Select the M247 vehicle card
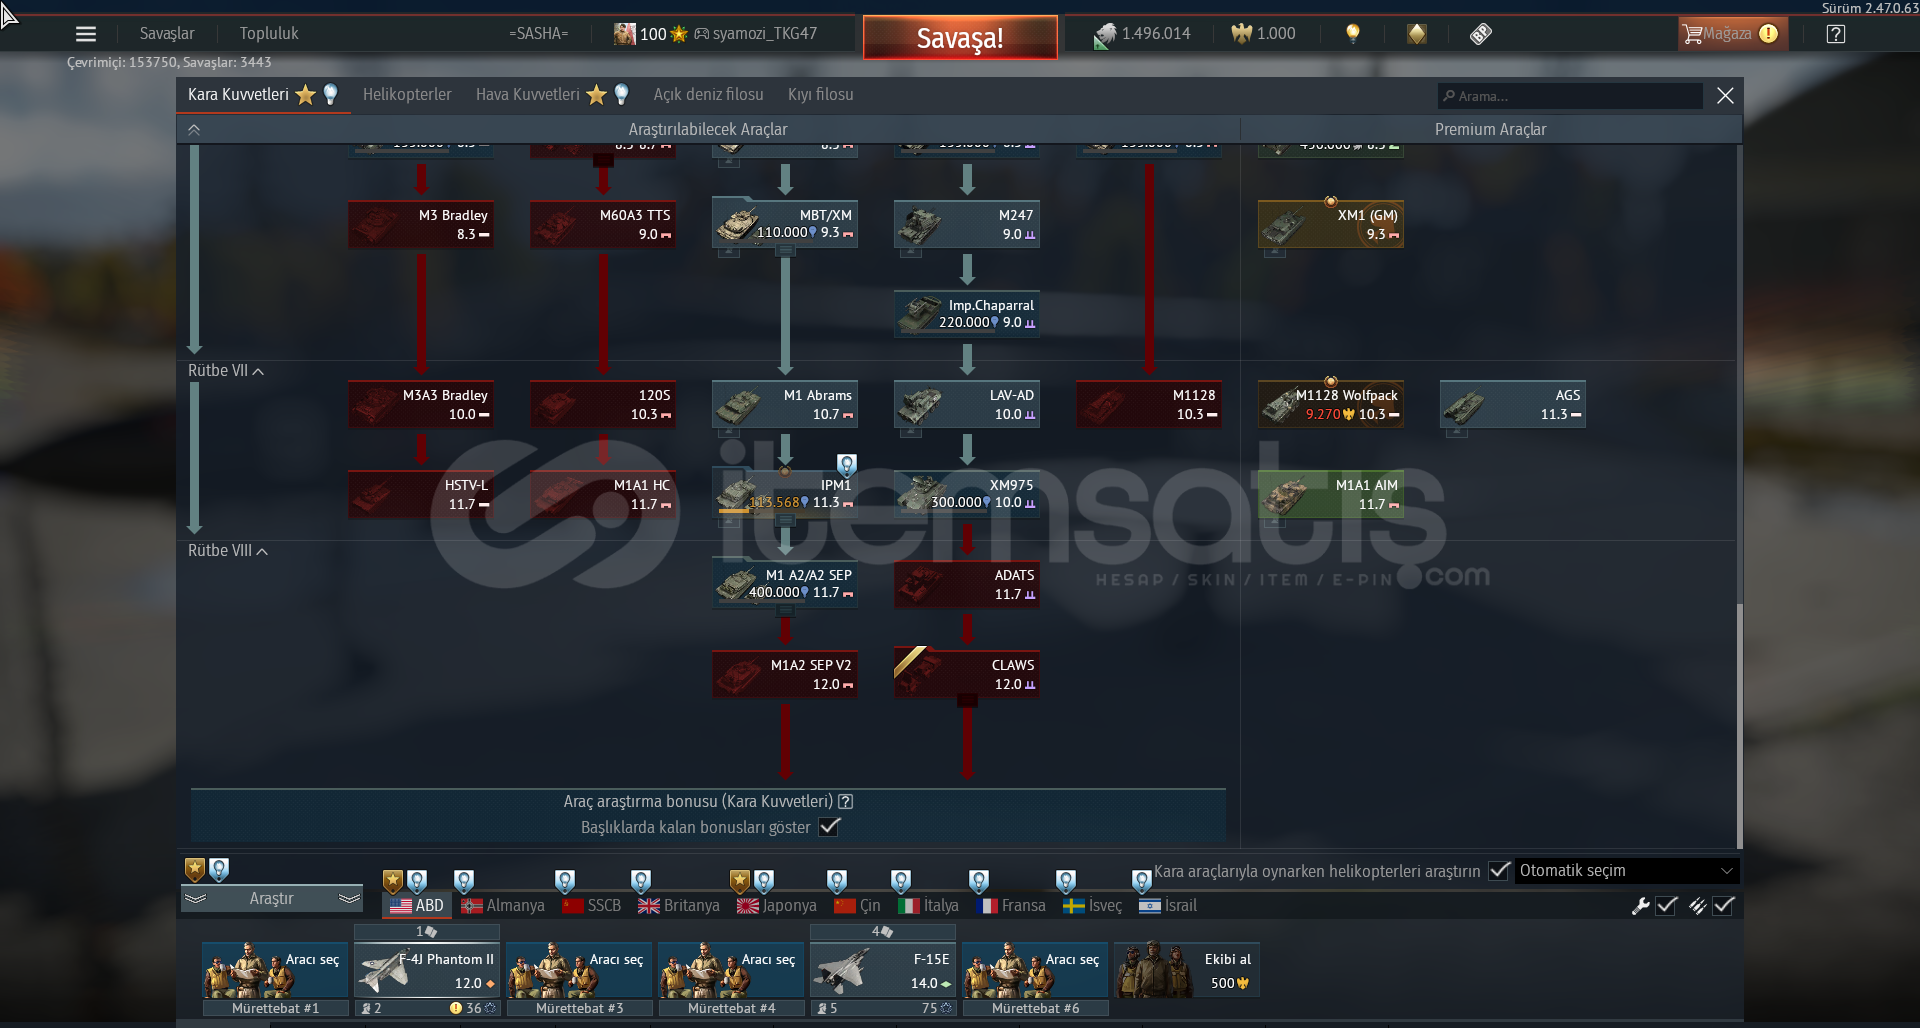The height and width of the screenshot is (1028, 1920). tap(967, 225)
